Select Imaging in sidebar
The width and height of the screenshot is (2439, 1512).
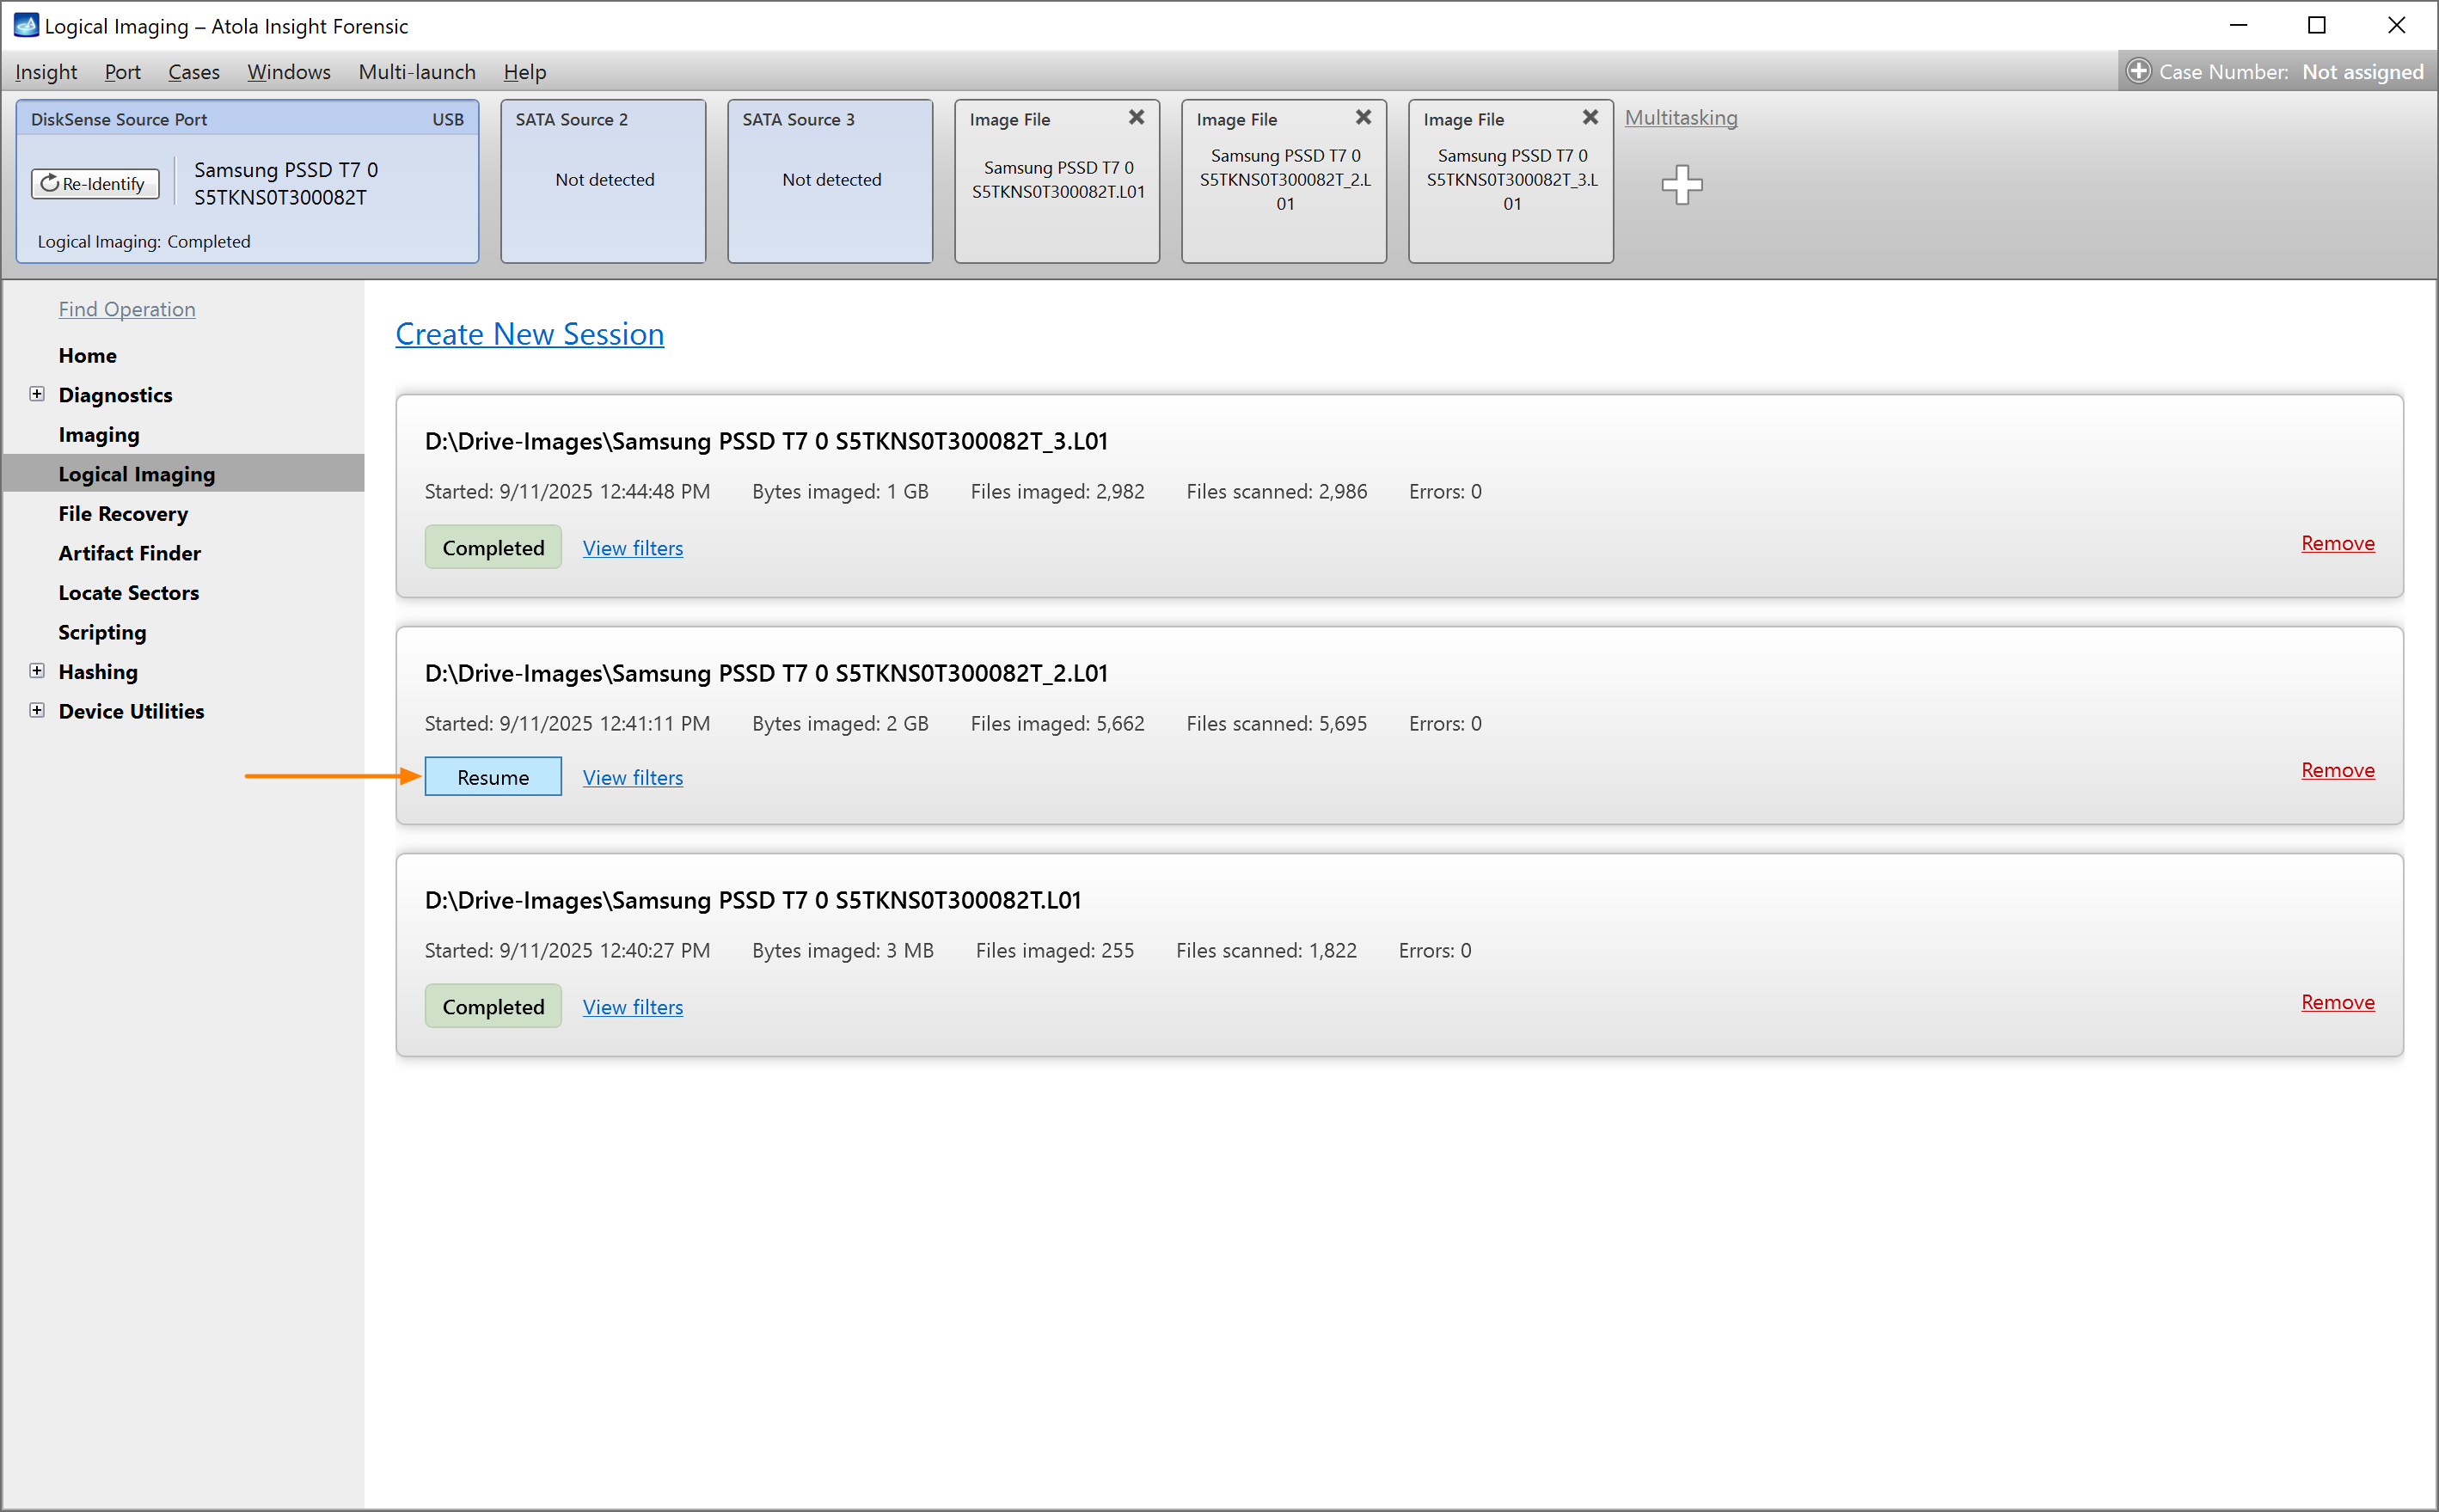99,435
